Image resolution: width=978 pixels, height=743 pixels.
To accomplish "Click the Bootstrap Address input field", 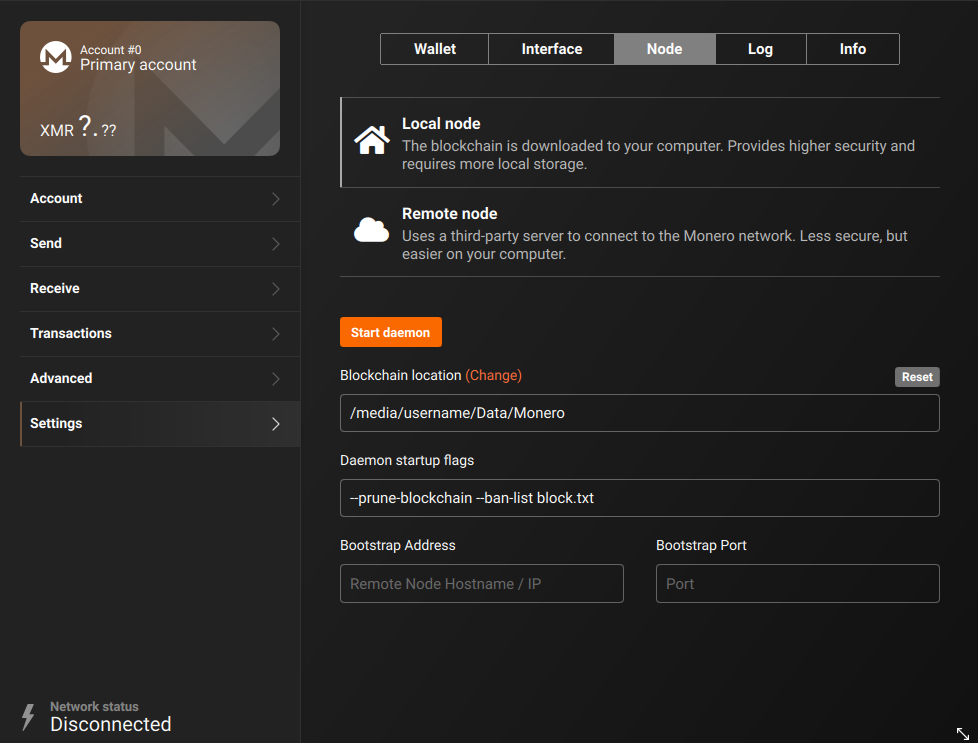I will [482, 583].
